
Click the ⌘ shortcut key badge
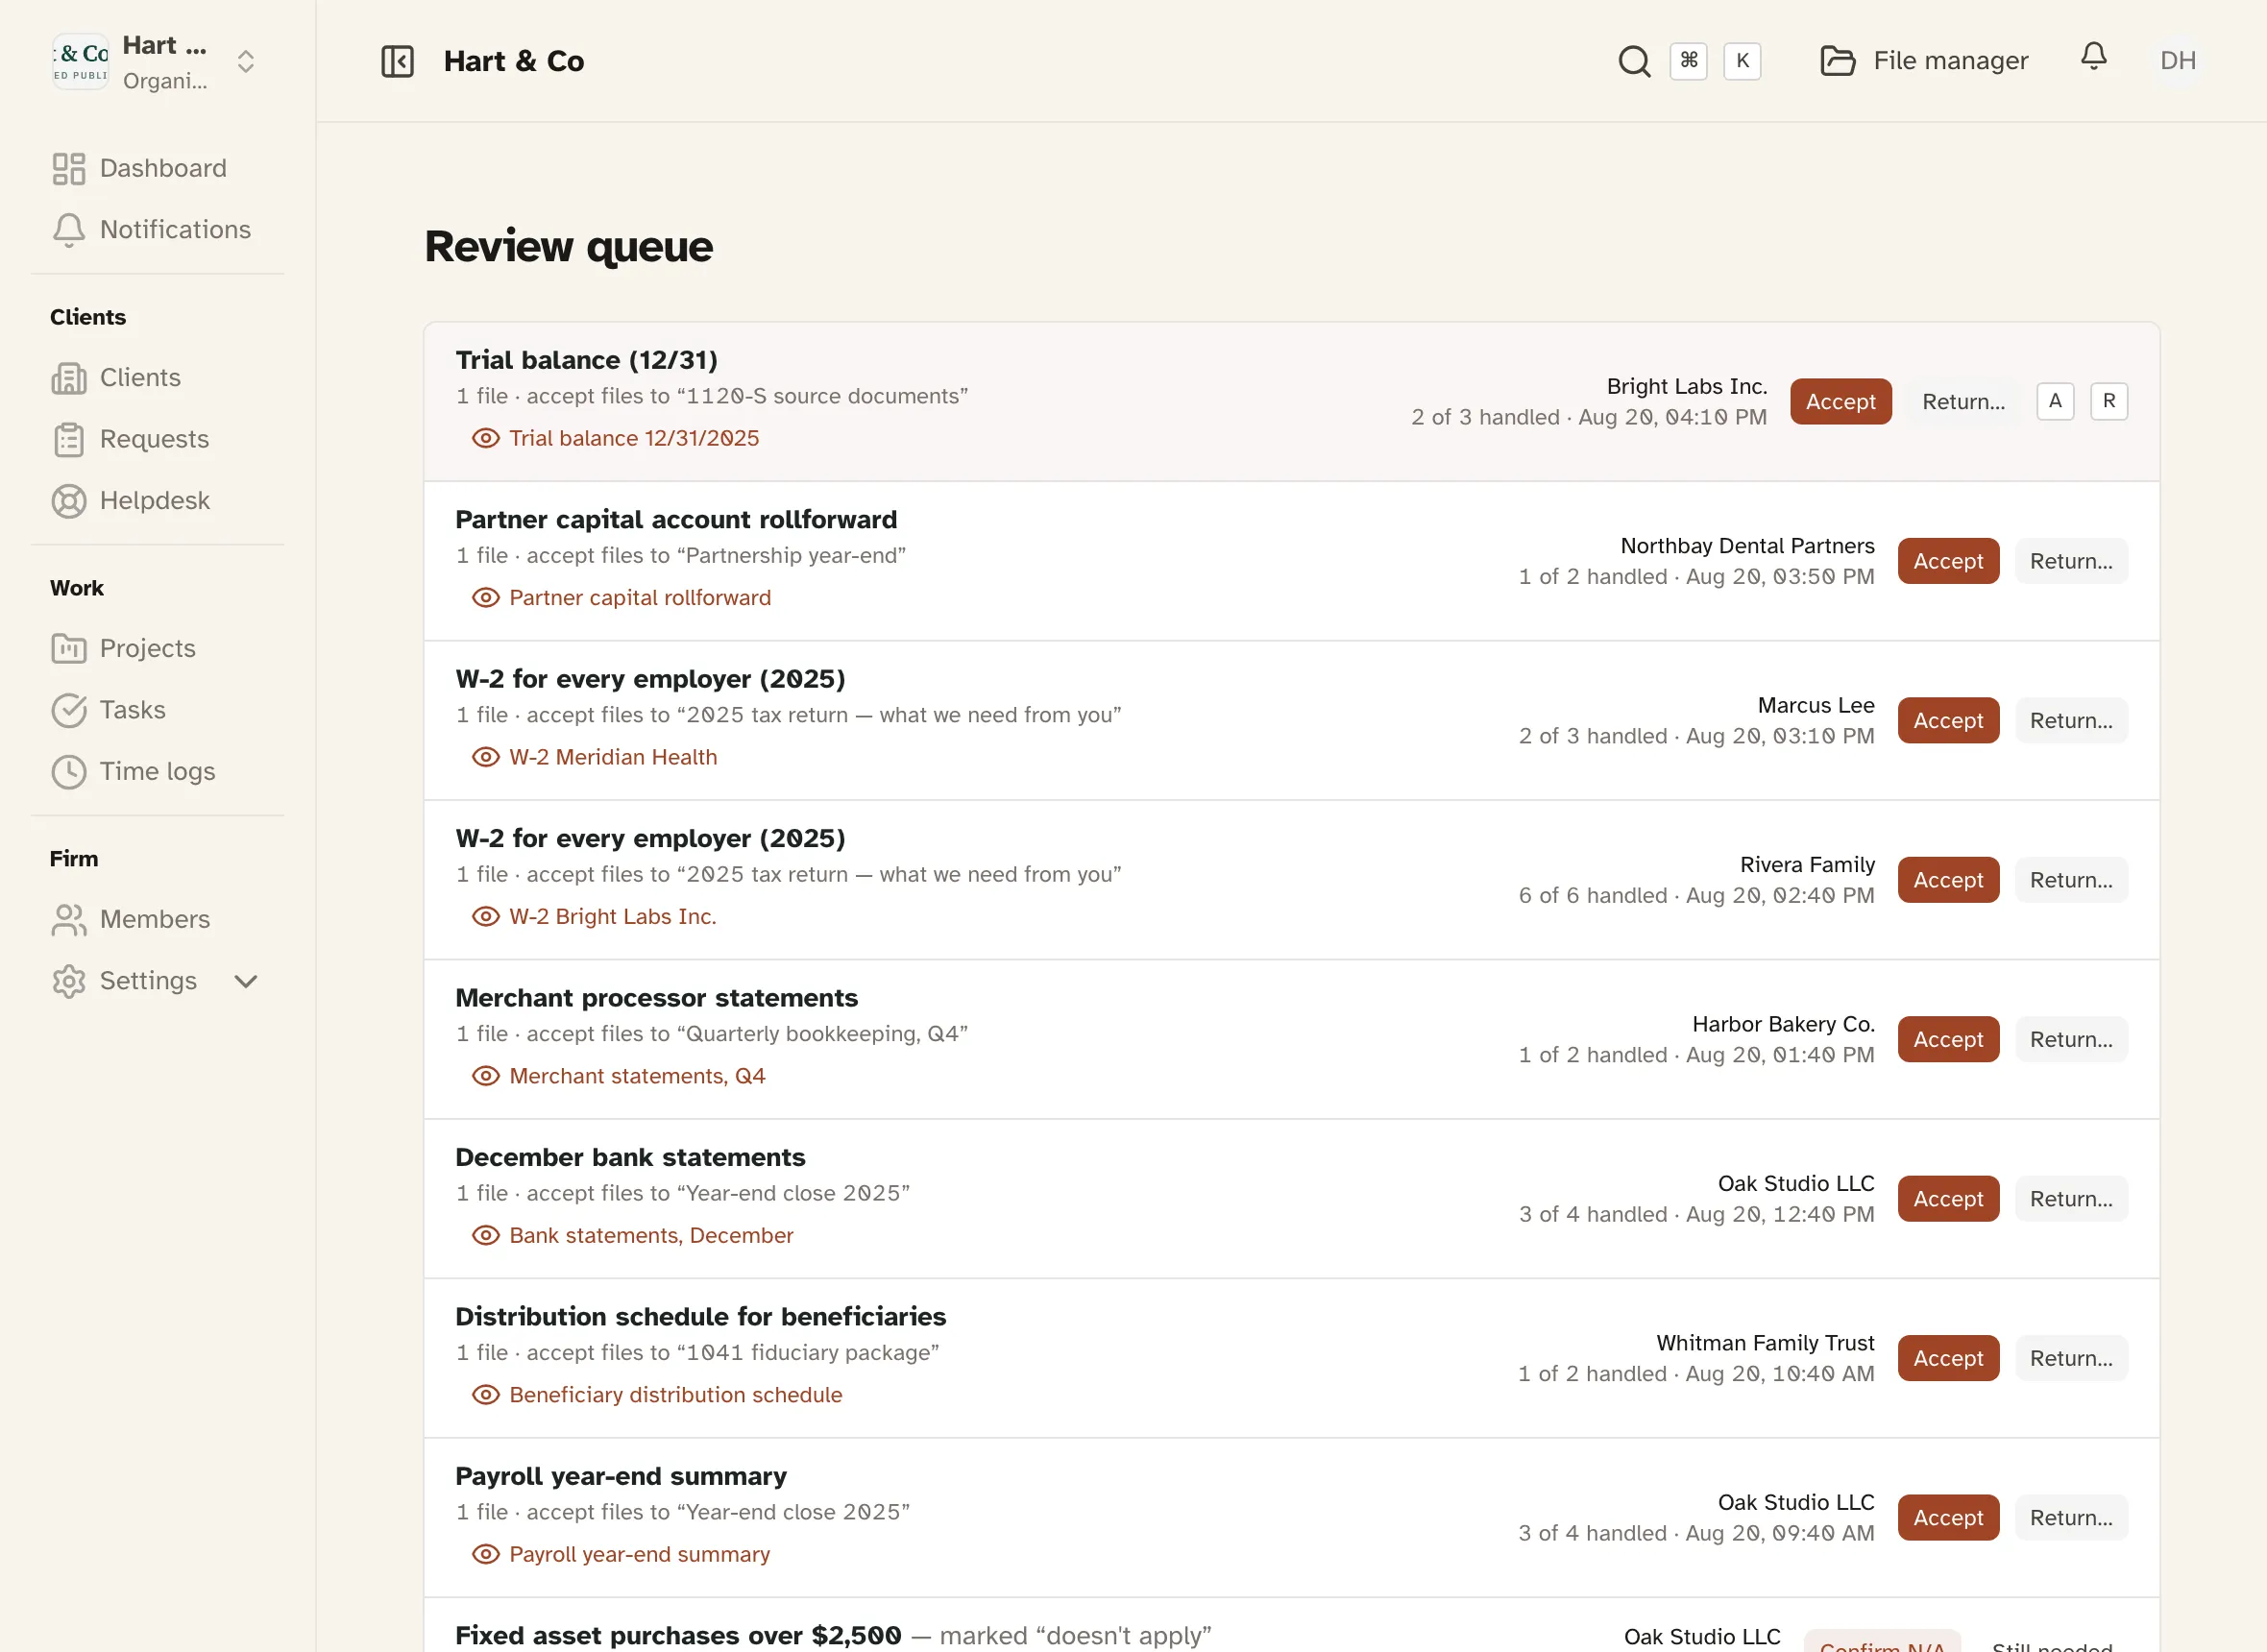[1688, 61]
